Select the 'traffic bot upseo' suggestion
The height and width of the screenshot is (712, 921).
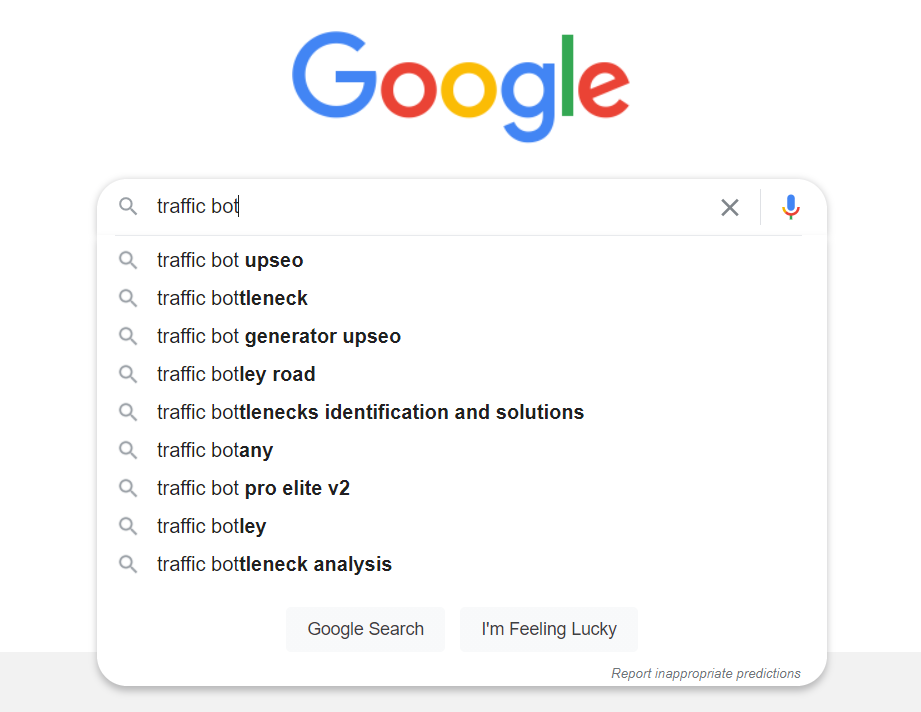(229, 260)
